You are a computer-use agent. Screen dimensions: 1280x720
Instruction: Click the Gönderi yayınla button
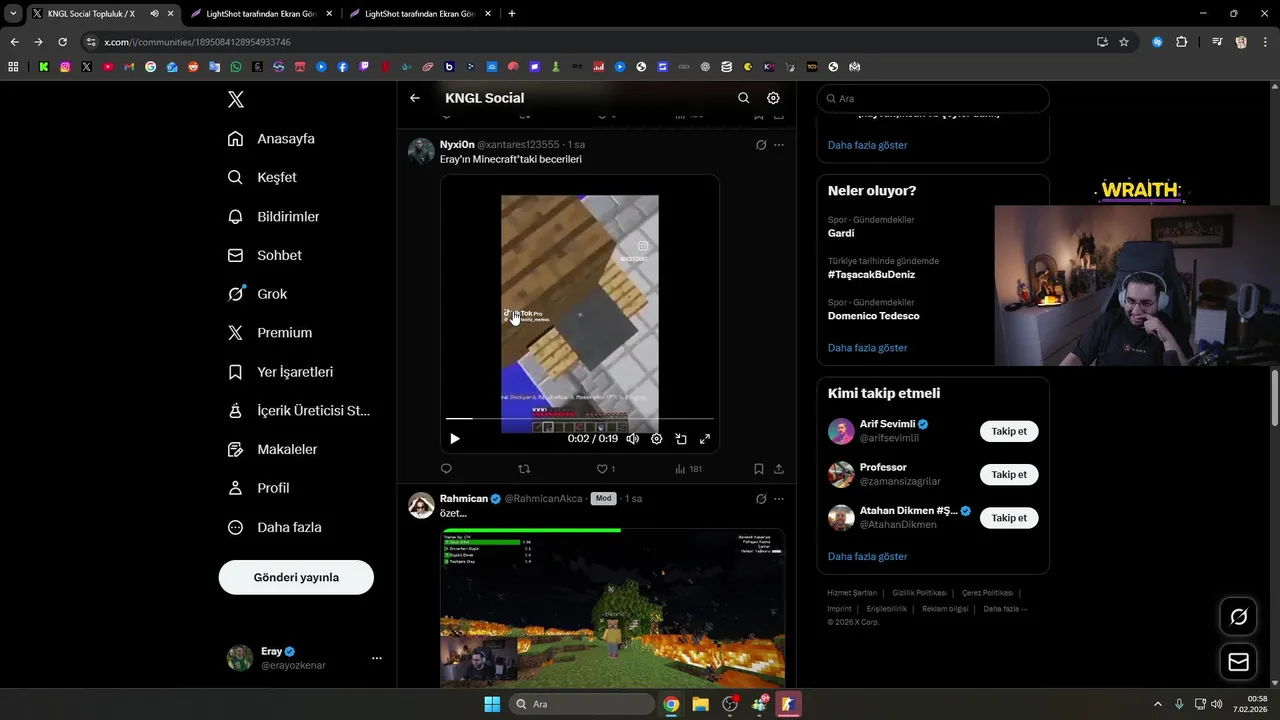[x=296, y=577]
